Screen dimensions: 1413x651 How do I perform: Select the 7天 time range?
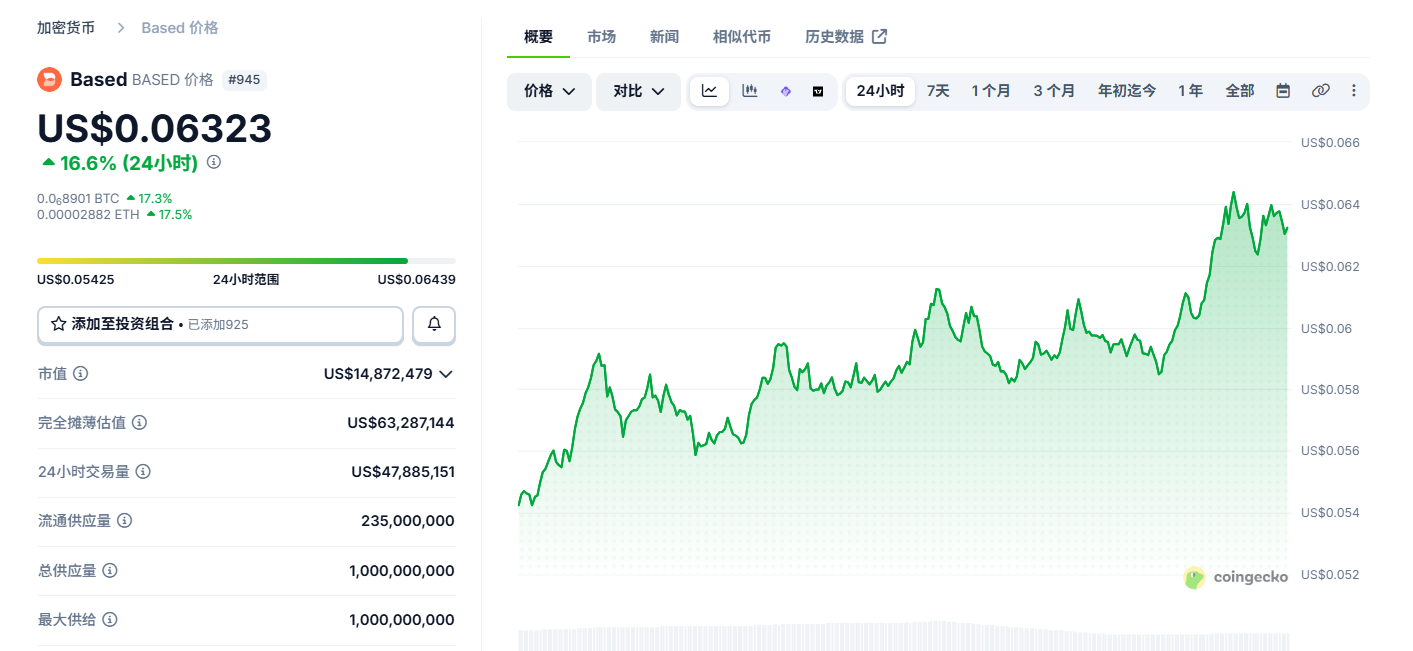point(938,91)
